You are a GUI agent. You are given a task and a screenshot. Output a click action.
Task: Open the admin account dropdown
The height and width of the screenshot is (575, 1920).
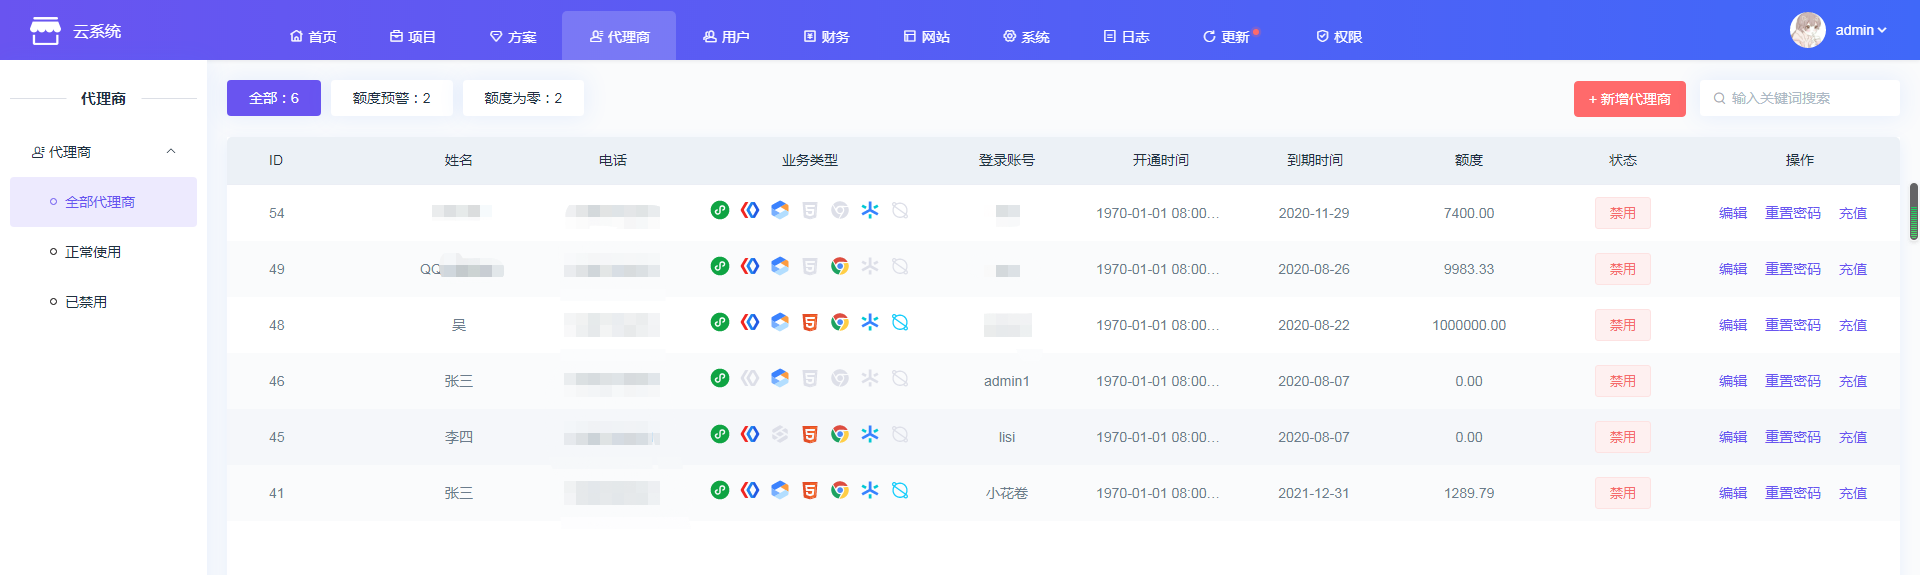(1860, 30)
